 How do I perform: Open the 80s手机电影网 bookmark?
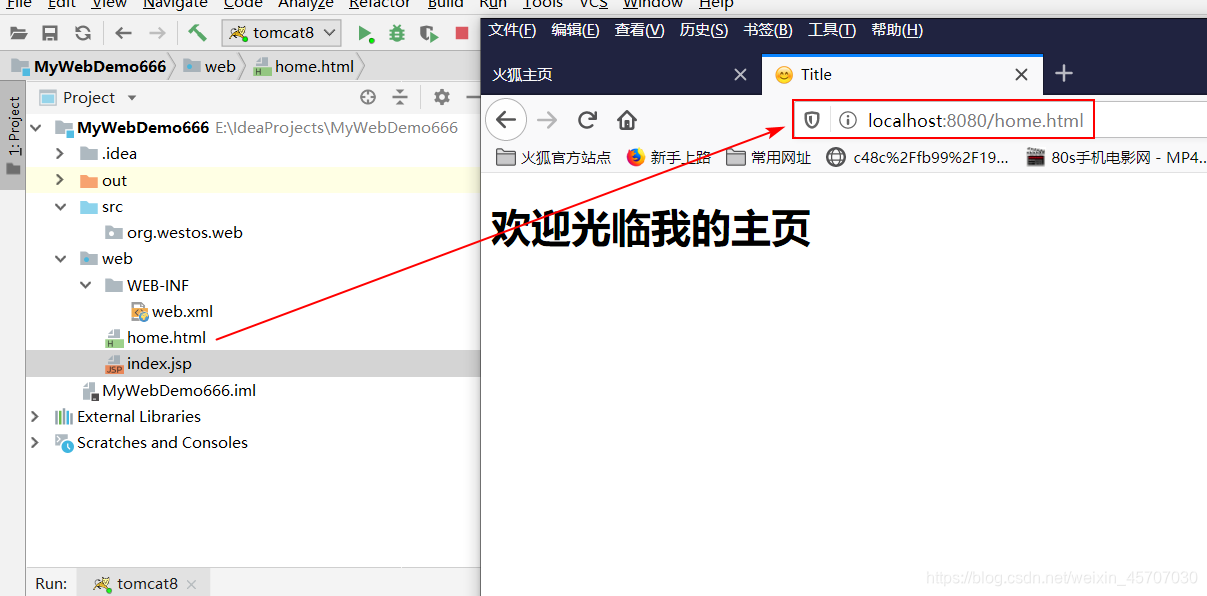[1115, 157]
